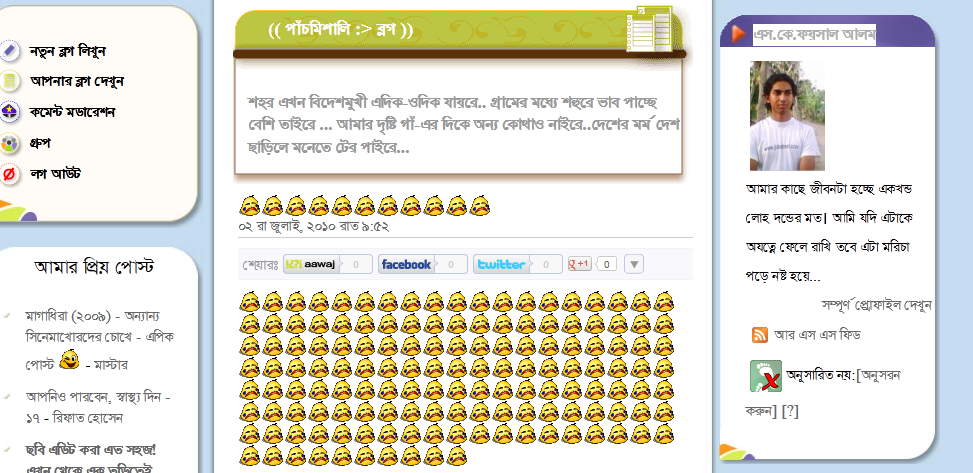
Task: Click the author bio text আমার কাছে জীবনটা
Action: coord(828,232)
